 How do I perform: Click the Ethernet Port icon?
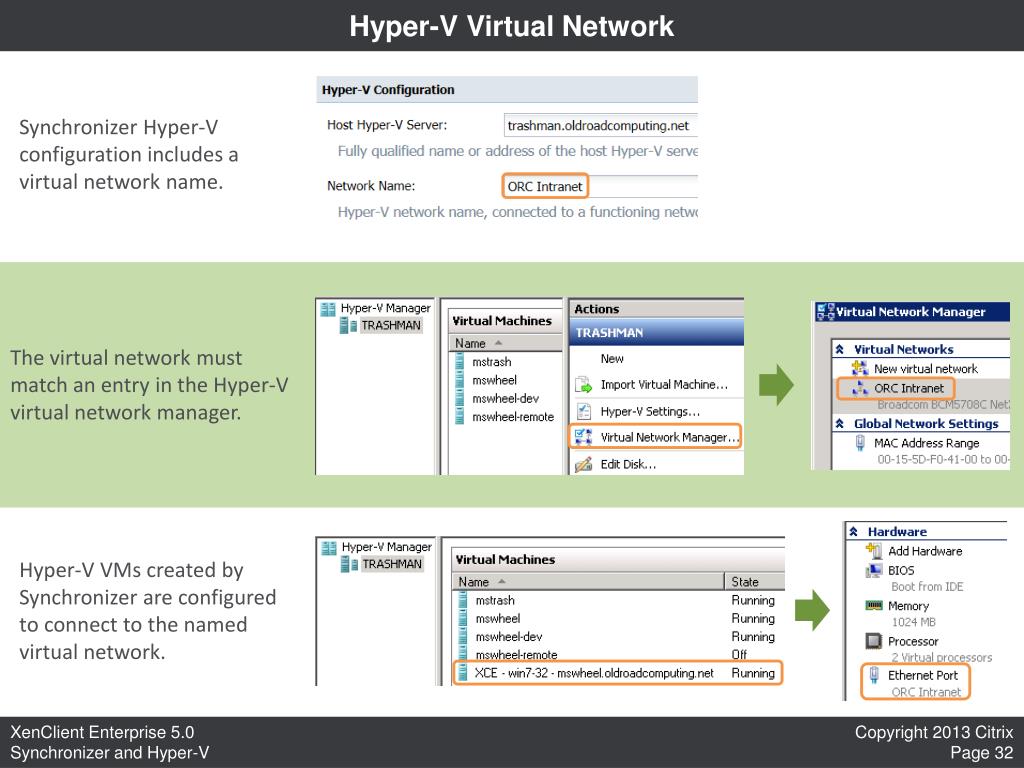click(874, 675)
